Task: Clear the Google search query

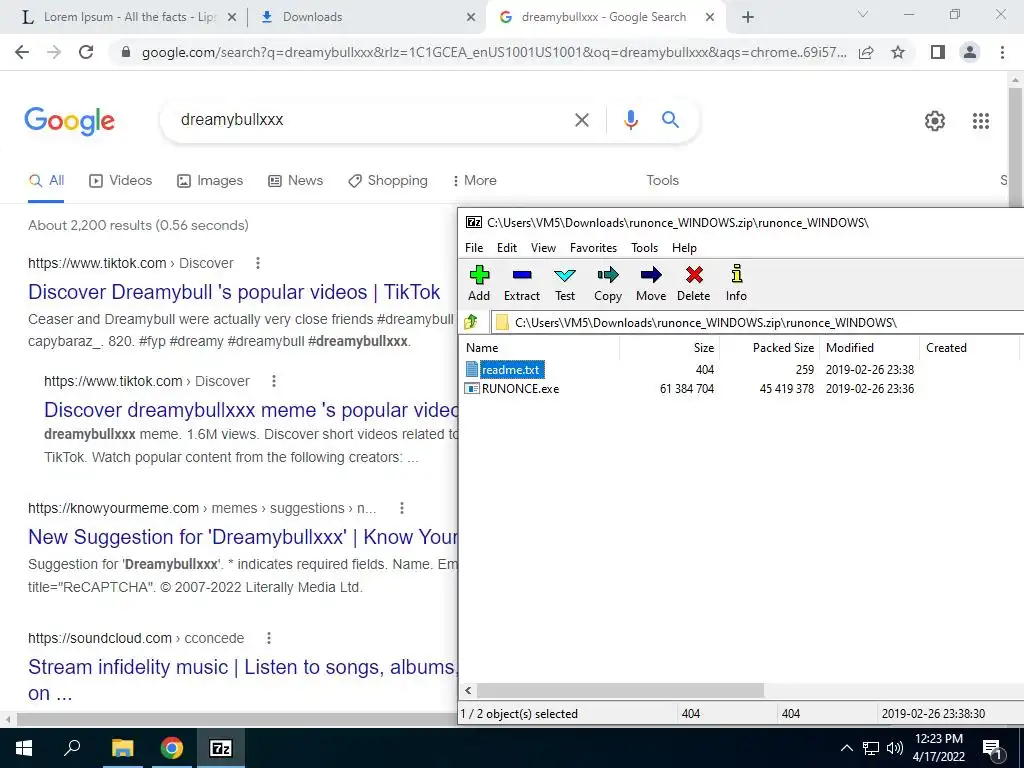Action: pos(581,120)
